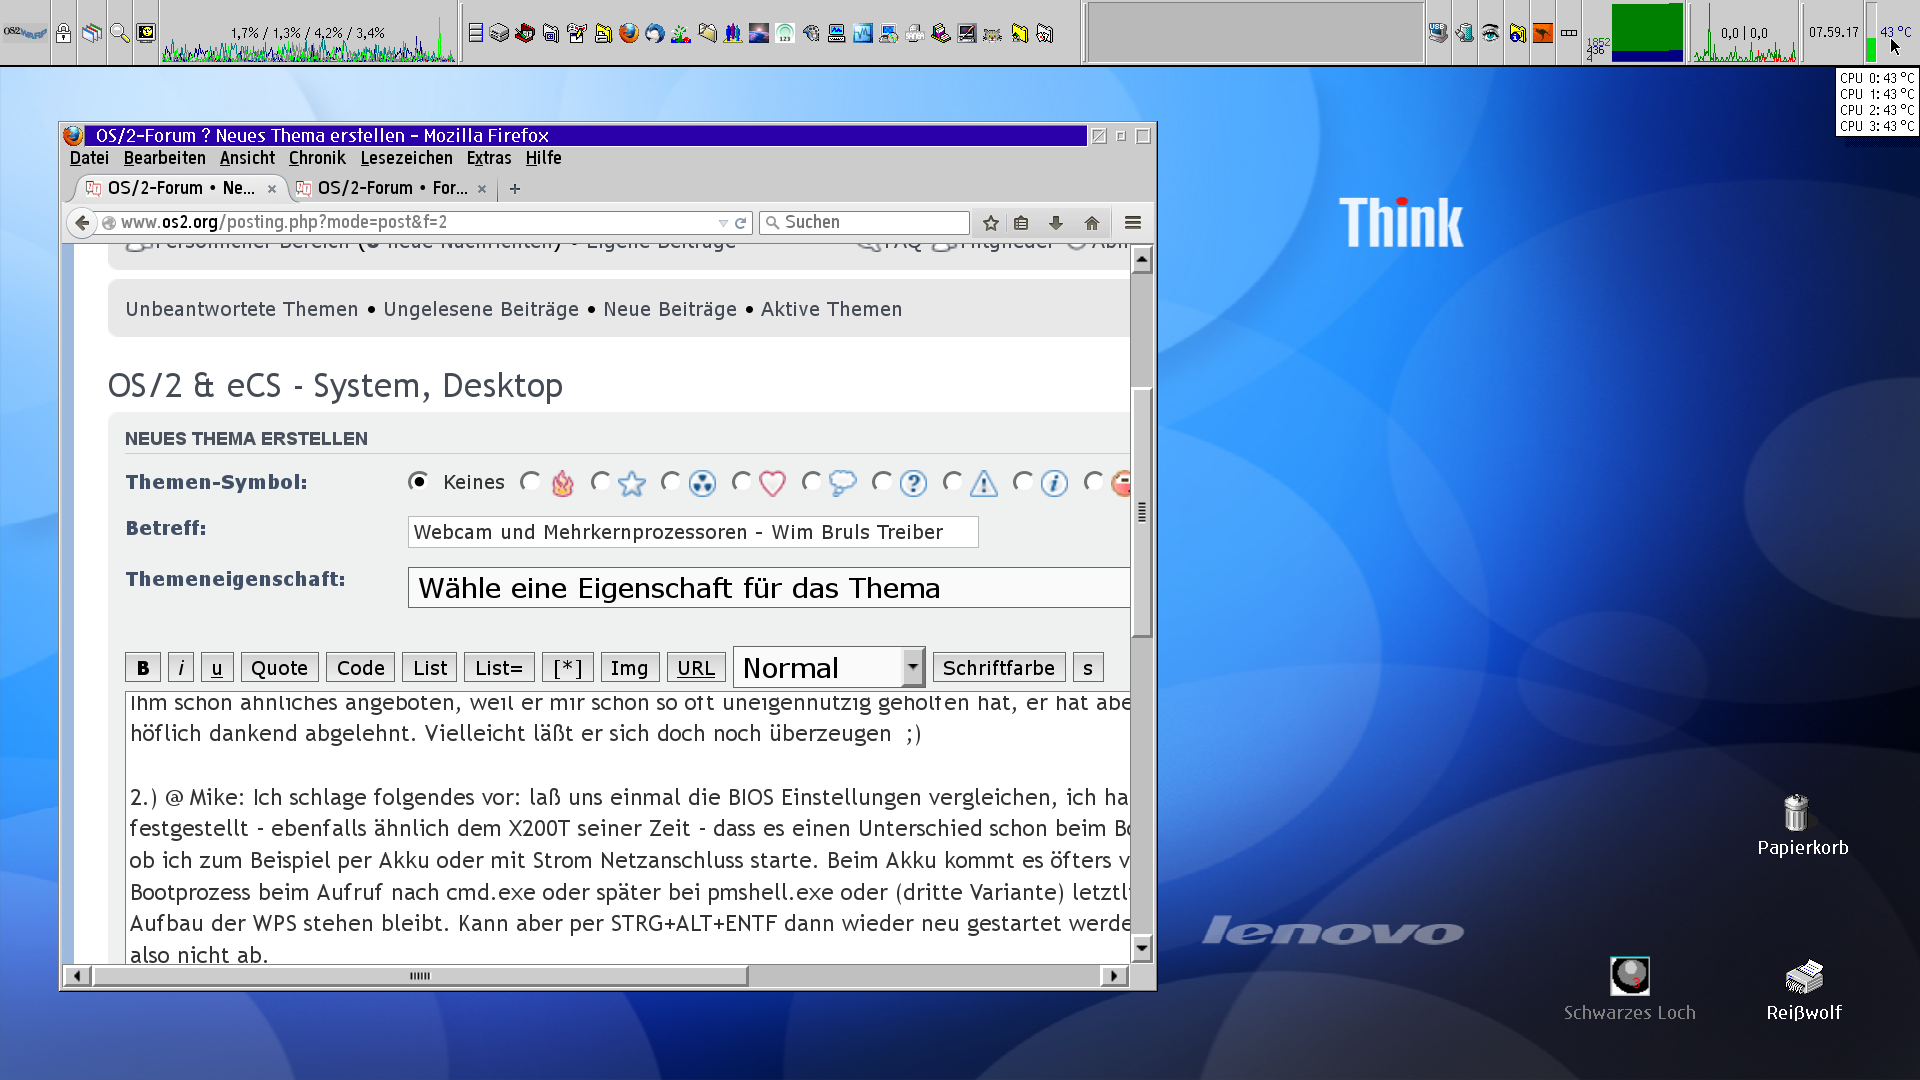The width and height of the screenshot is (1920, 1080).
Task: Click the blue eye tray icon
Action: [x=1491, y=33]
